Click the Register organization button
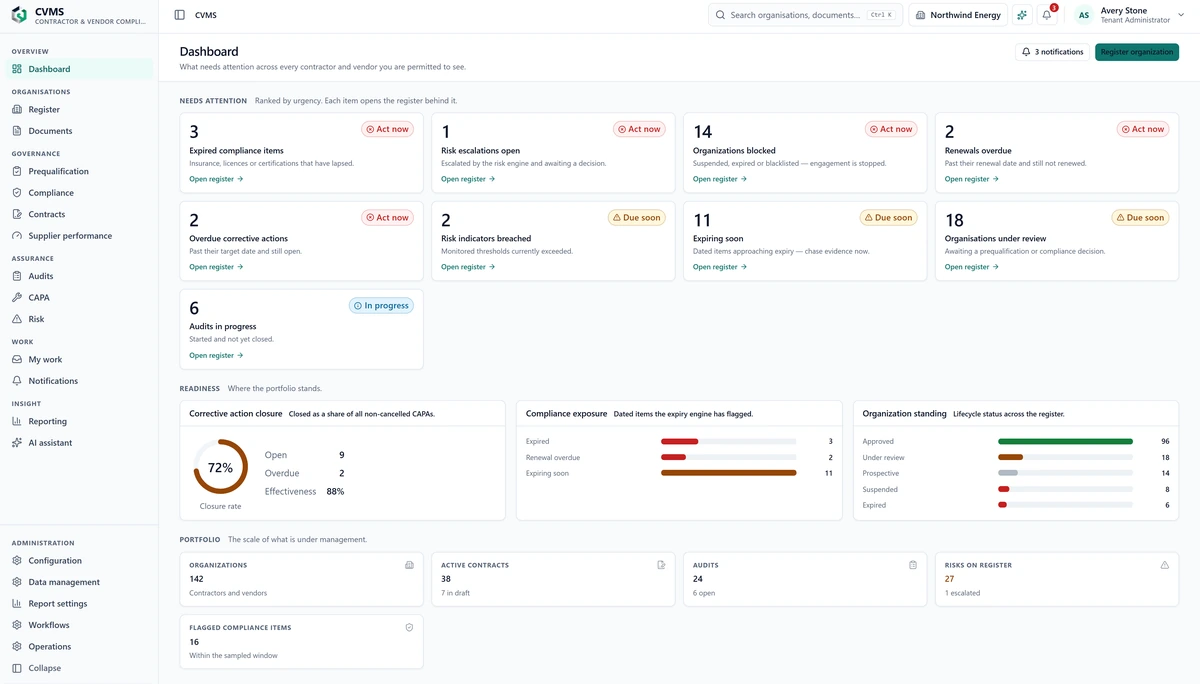Image resolution: width=1200 pixels, height=684 pixels. [1137, 52]
